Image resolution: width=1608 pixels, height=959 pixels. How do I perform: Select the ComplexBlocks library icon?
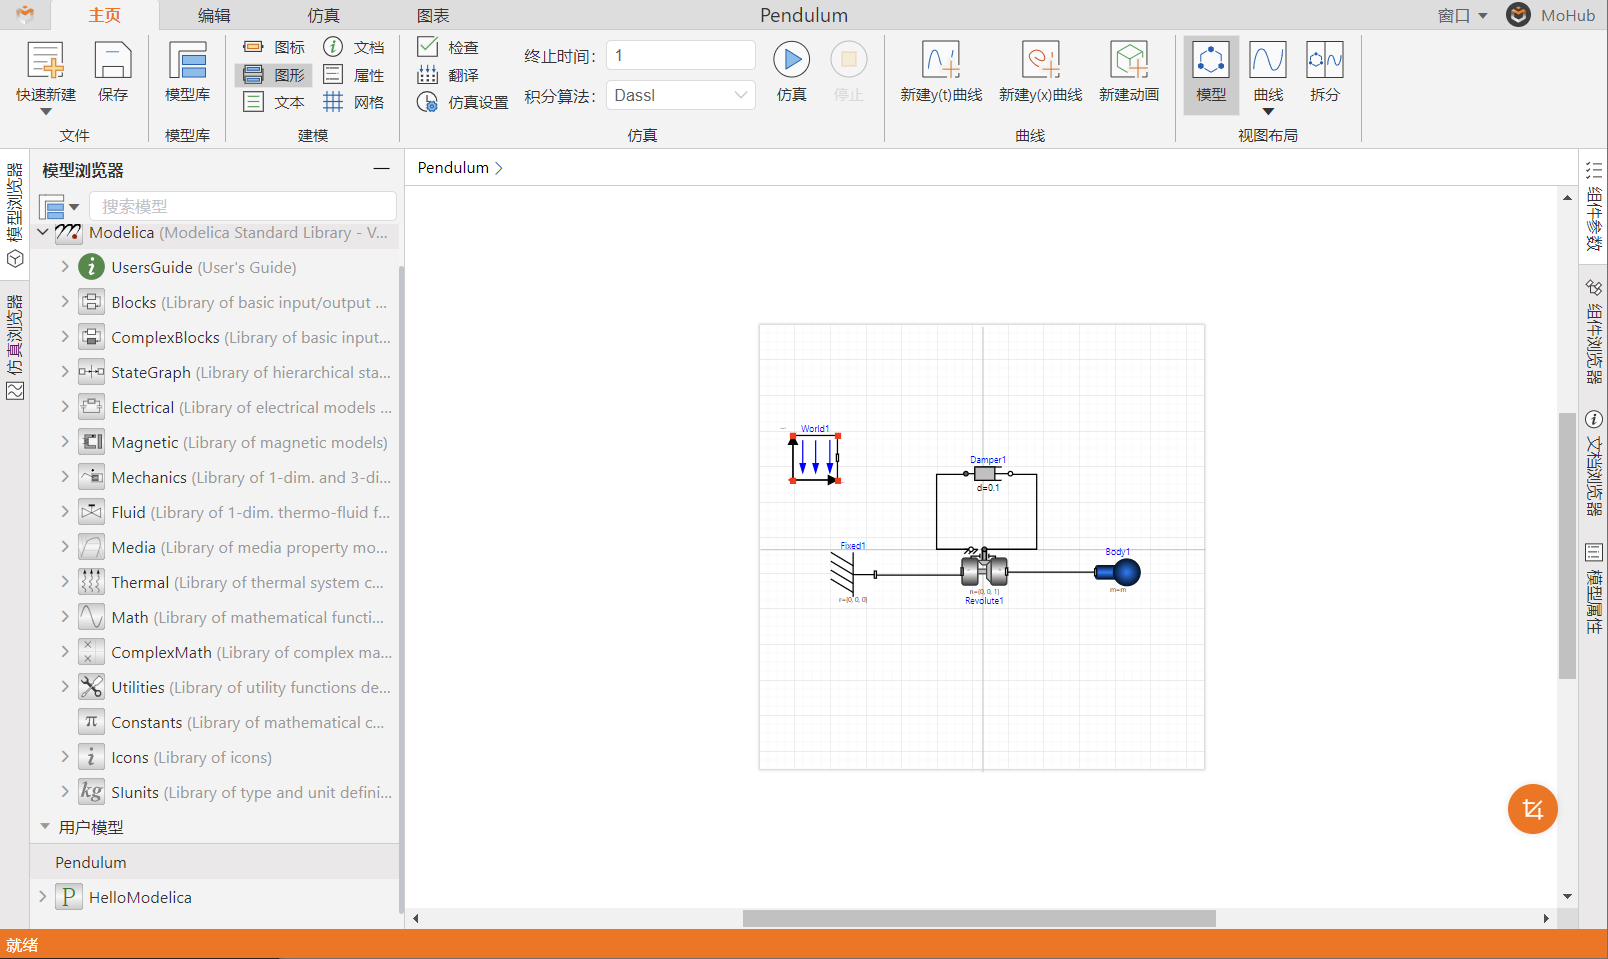(x=91, y=337)
